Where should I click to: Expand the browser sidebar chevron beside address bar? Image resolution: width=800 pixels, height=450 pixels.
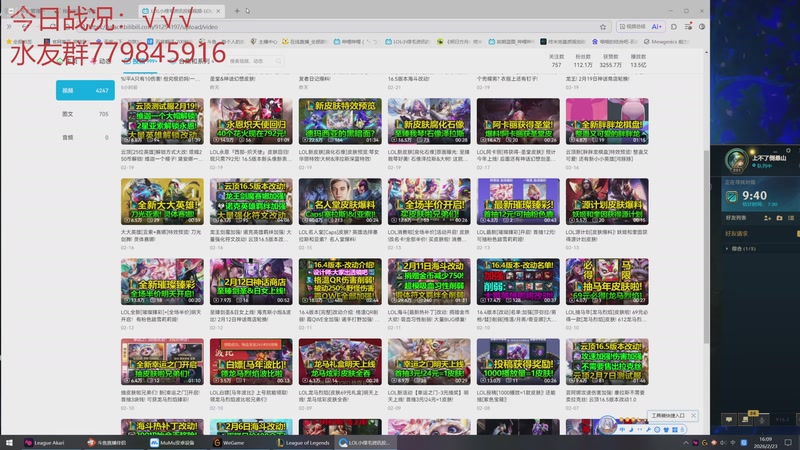[x=9, y=27]
